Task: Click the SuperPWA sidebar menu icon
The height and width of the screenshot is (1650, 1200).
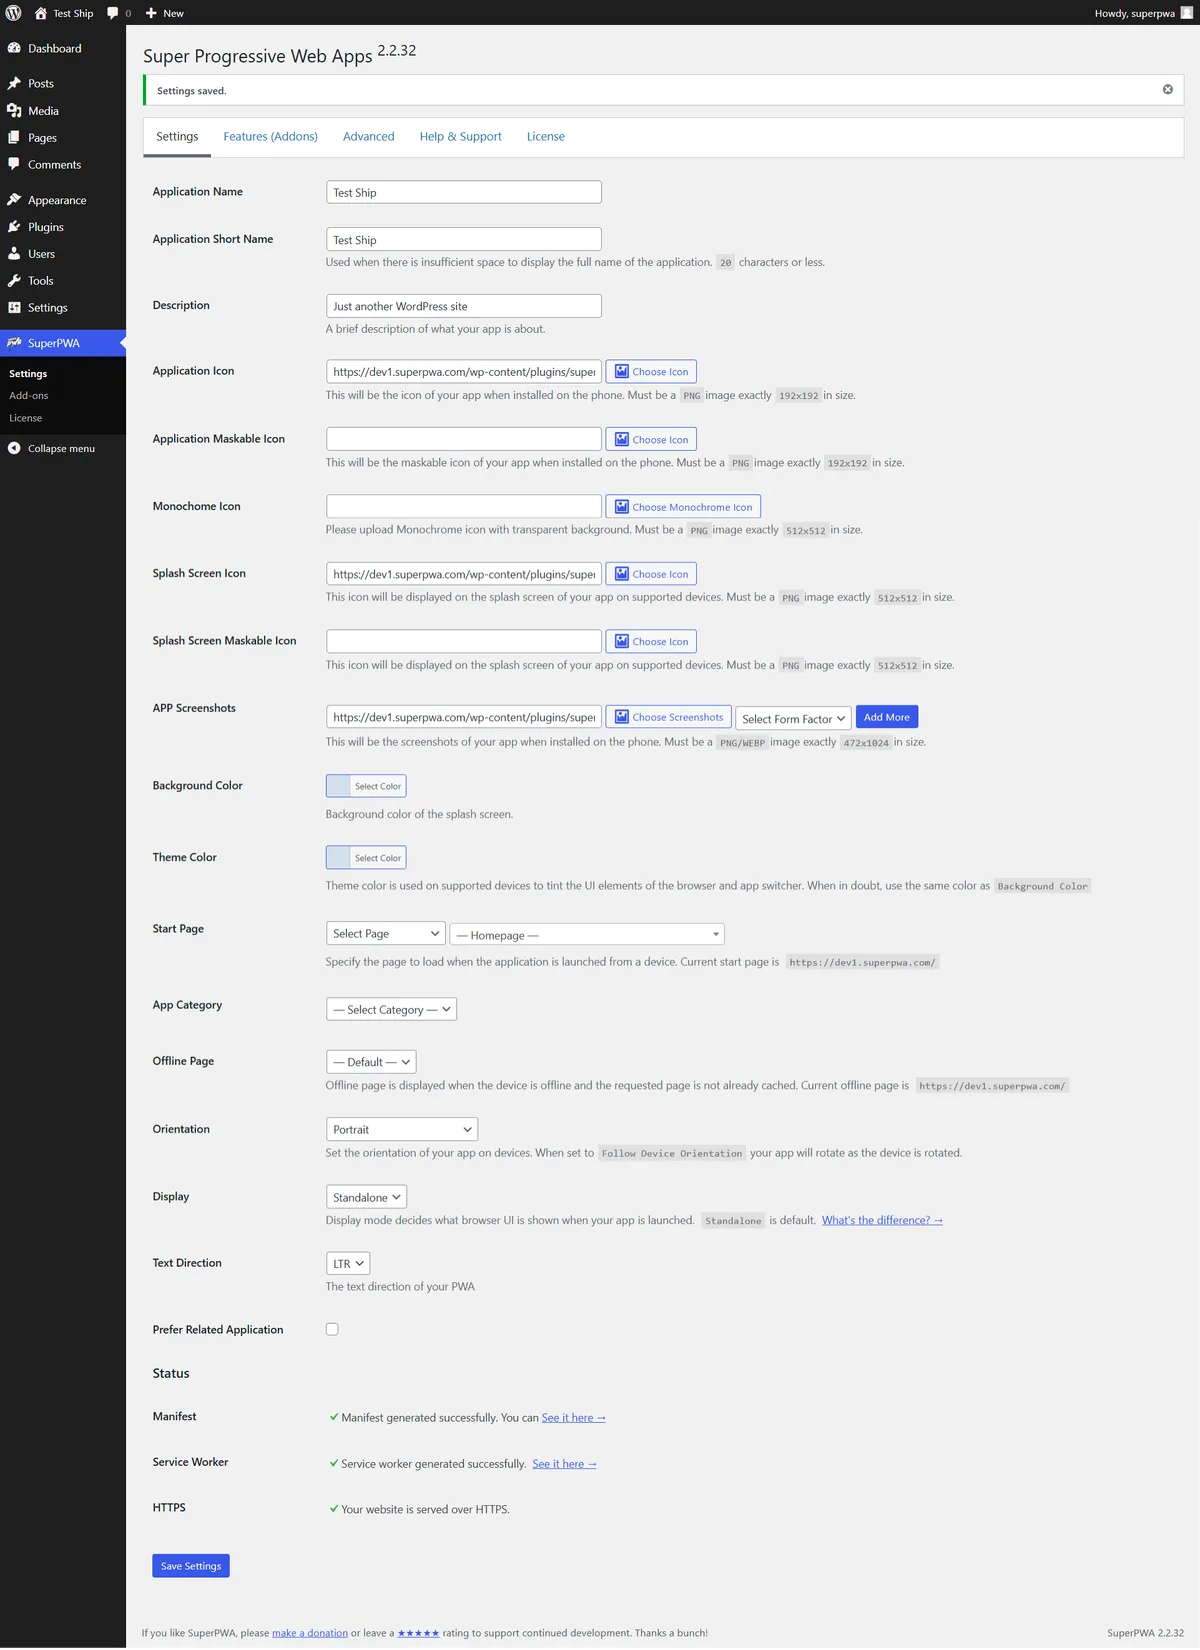Action: point(14,343)
